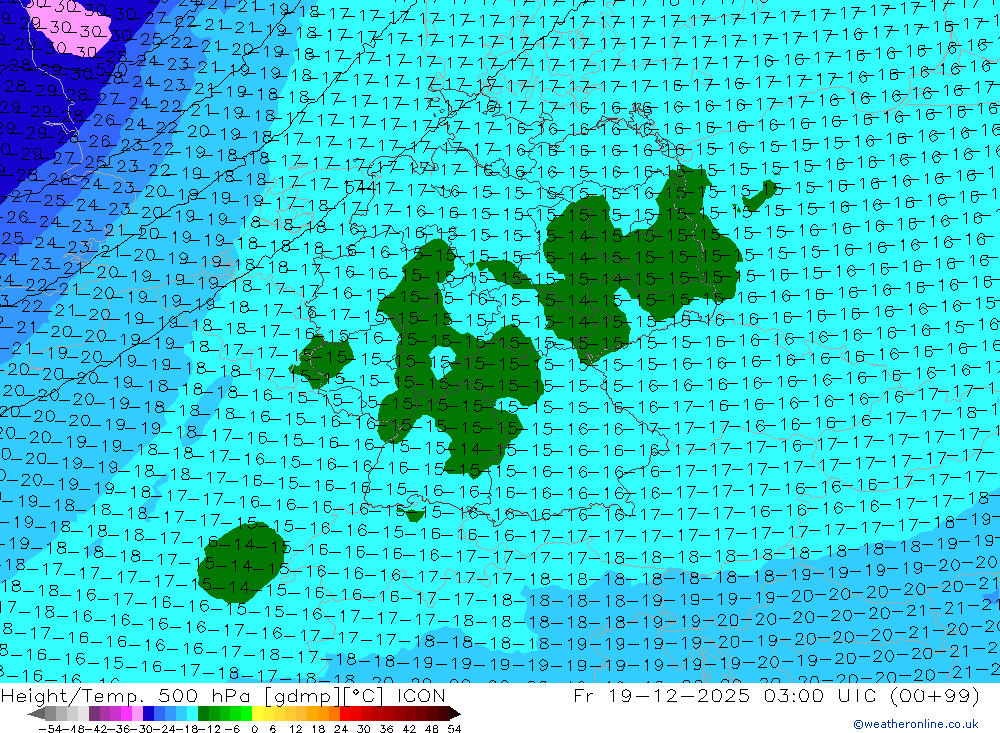Pick the dark green swatch near -18 on the legend
The image size is (1000, 733).
pyautogui.click(x=204, y=713)
